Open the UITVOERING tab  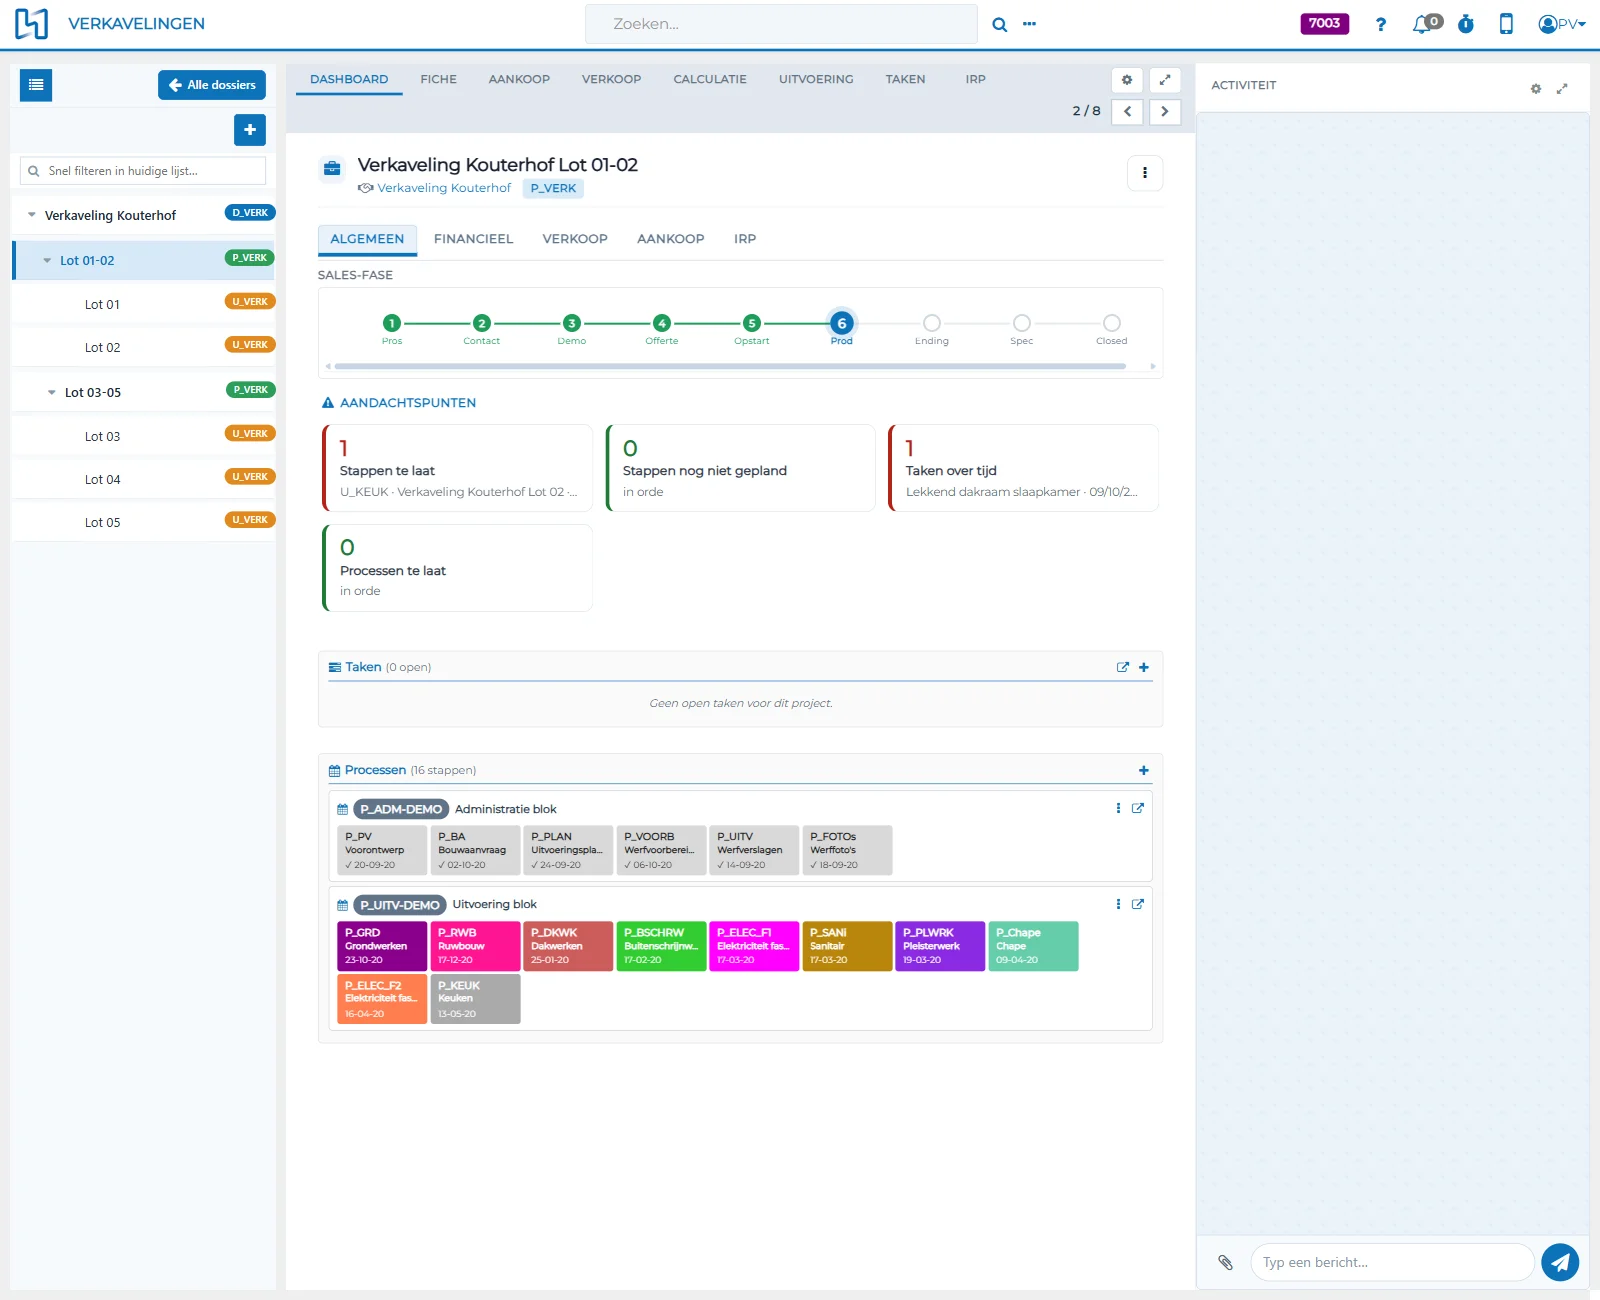816,79
